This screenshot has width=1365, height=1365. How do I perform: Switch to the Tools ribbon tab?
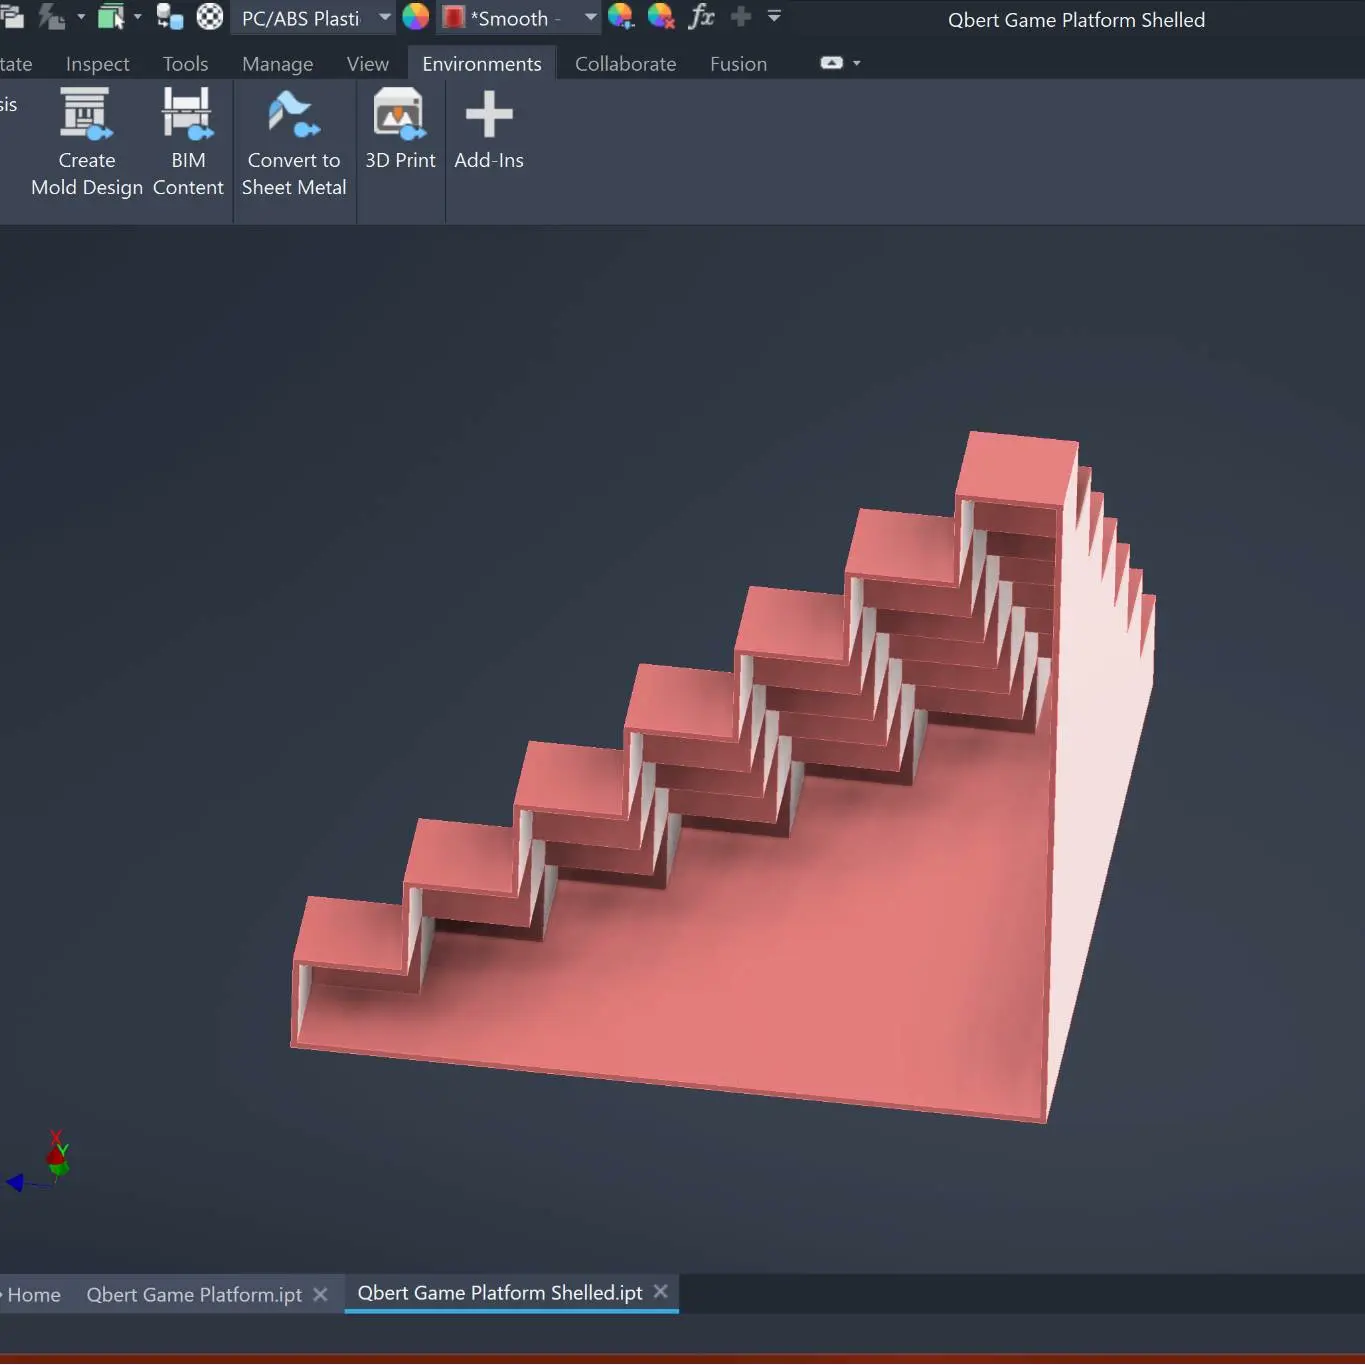[185, 64]
